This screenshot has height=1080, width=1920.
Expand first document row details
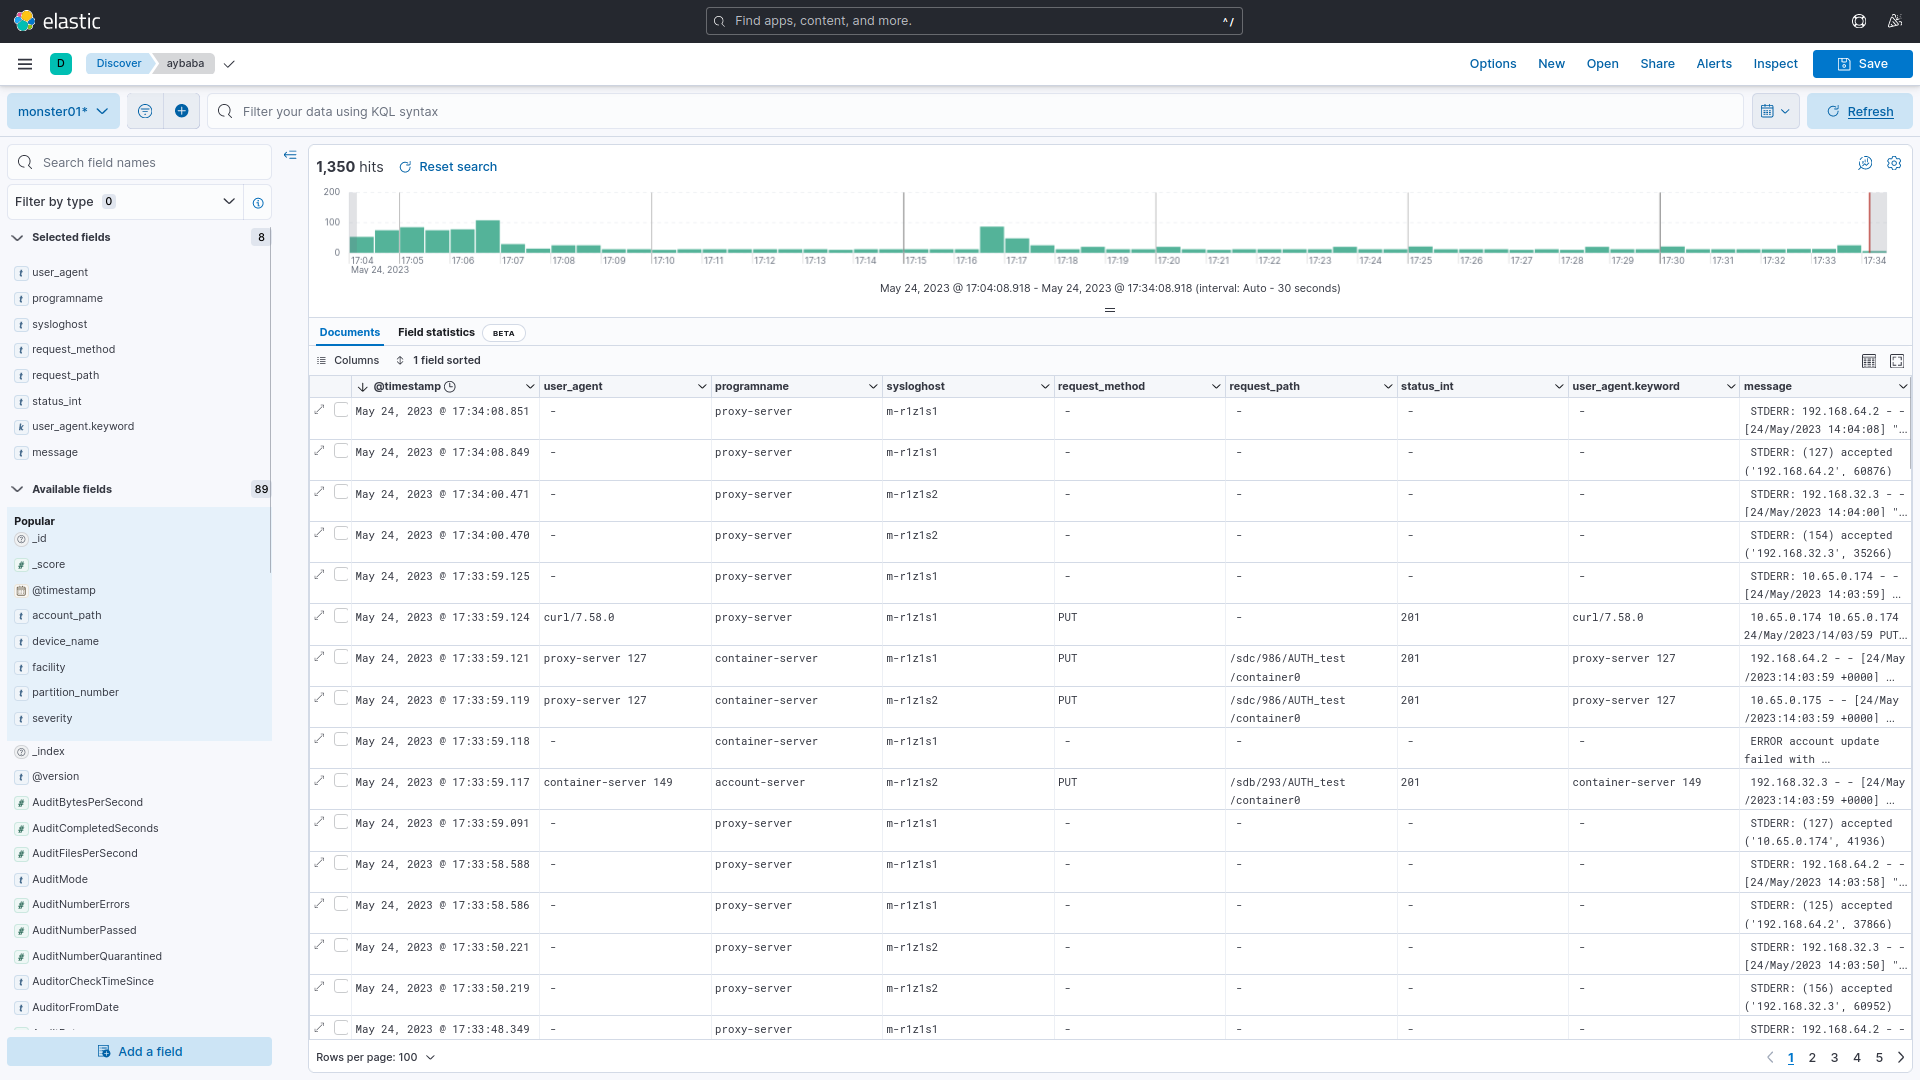click(320, 410)
